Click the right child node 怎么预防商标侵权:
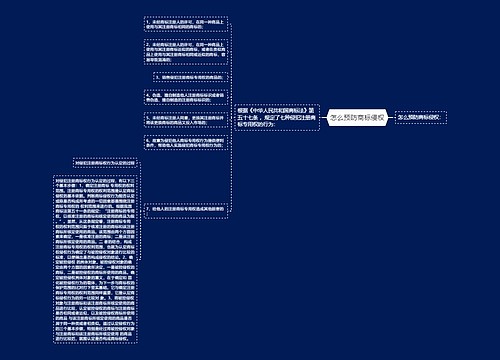This screenshot has height=360, width=500. pos(421,117)
